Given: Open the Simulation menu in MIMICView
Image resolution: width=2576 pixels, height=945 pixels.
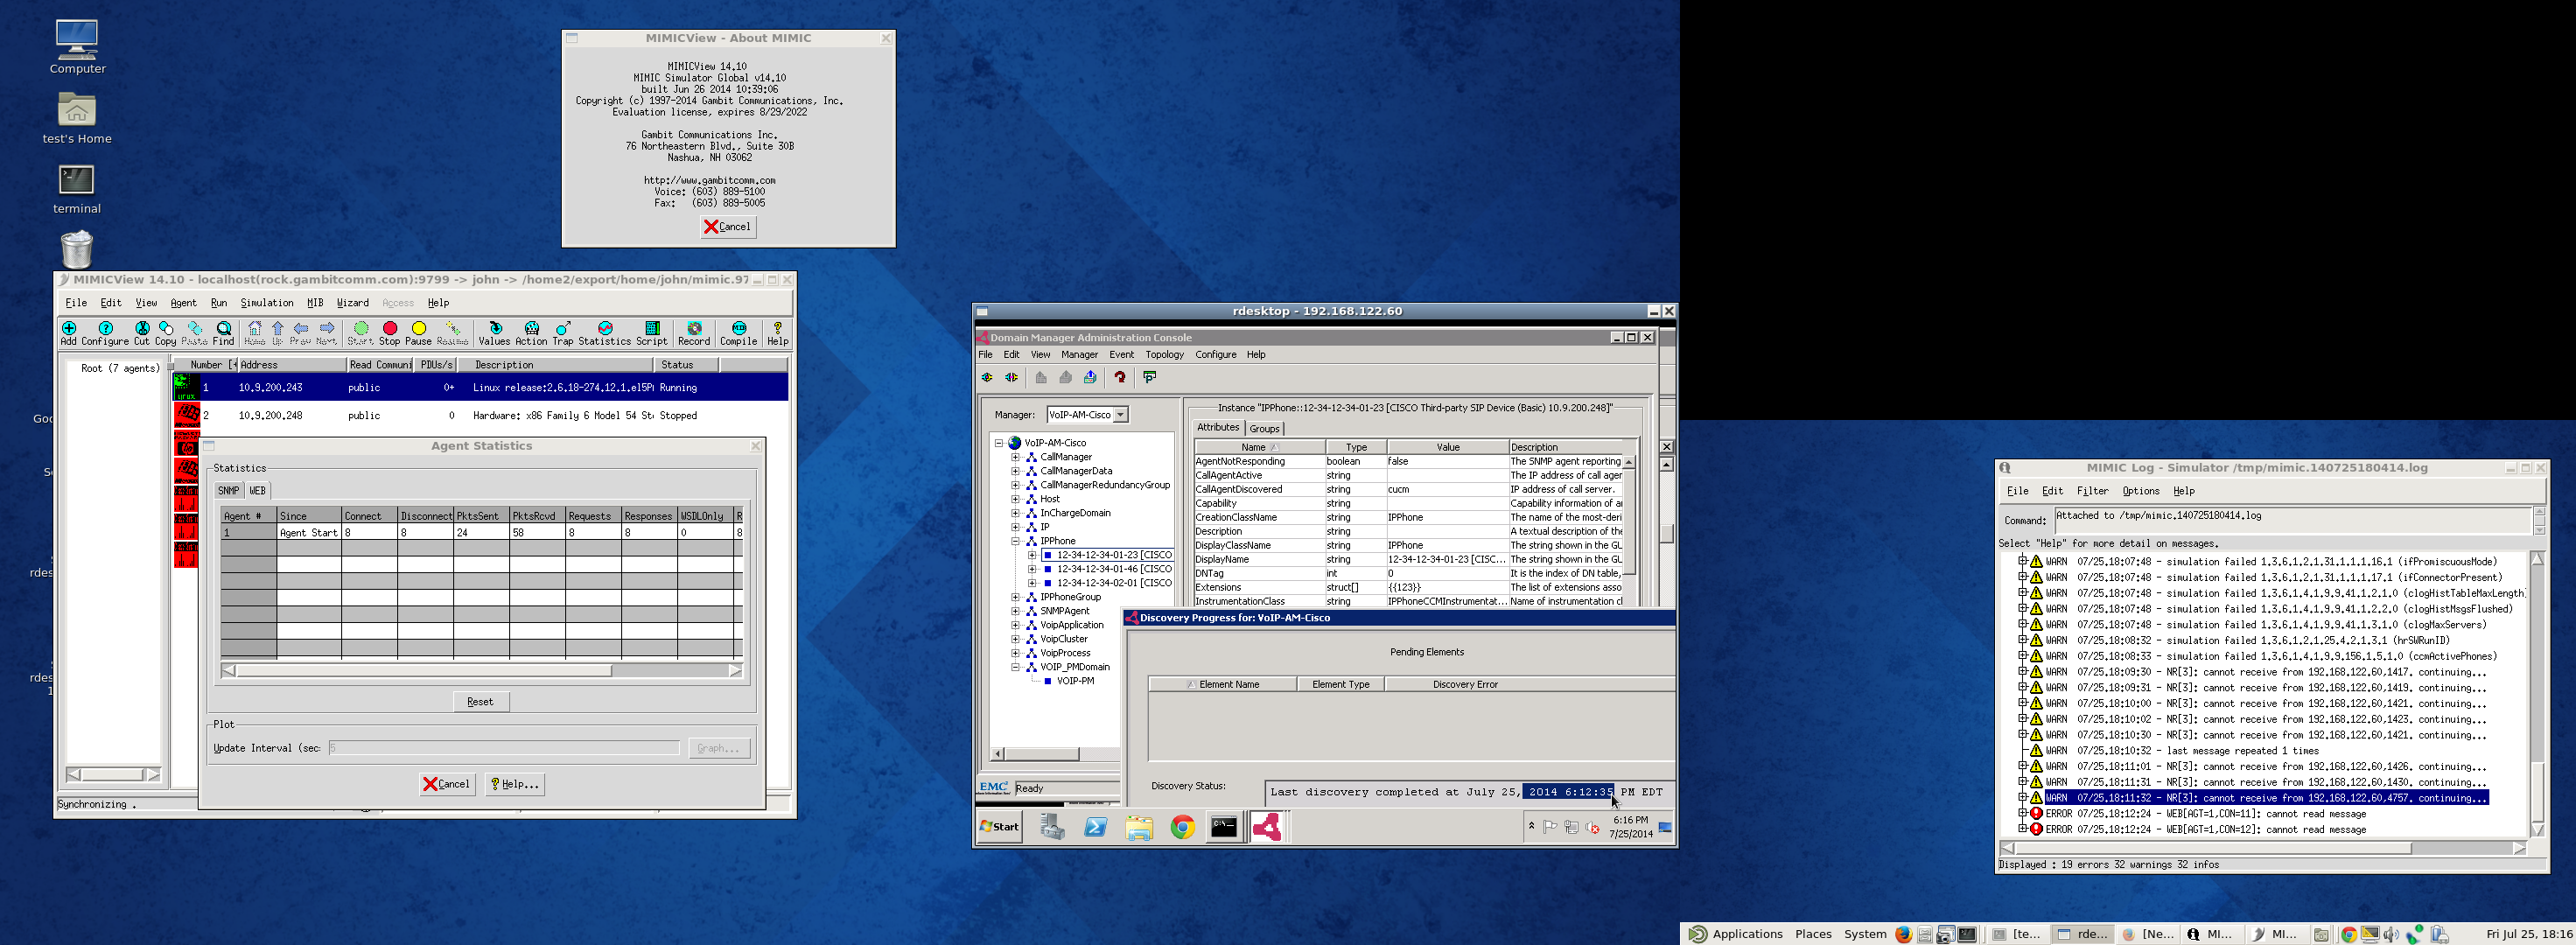Looking at the screenshot, I should pyautogui.click(x=267, y=303).
